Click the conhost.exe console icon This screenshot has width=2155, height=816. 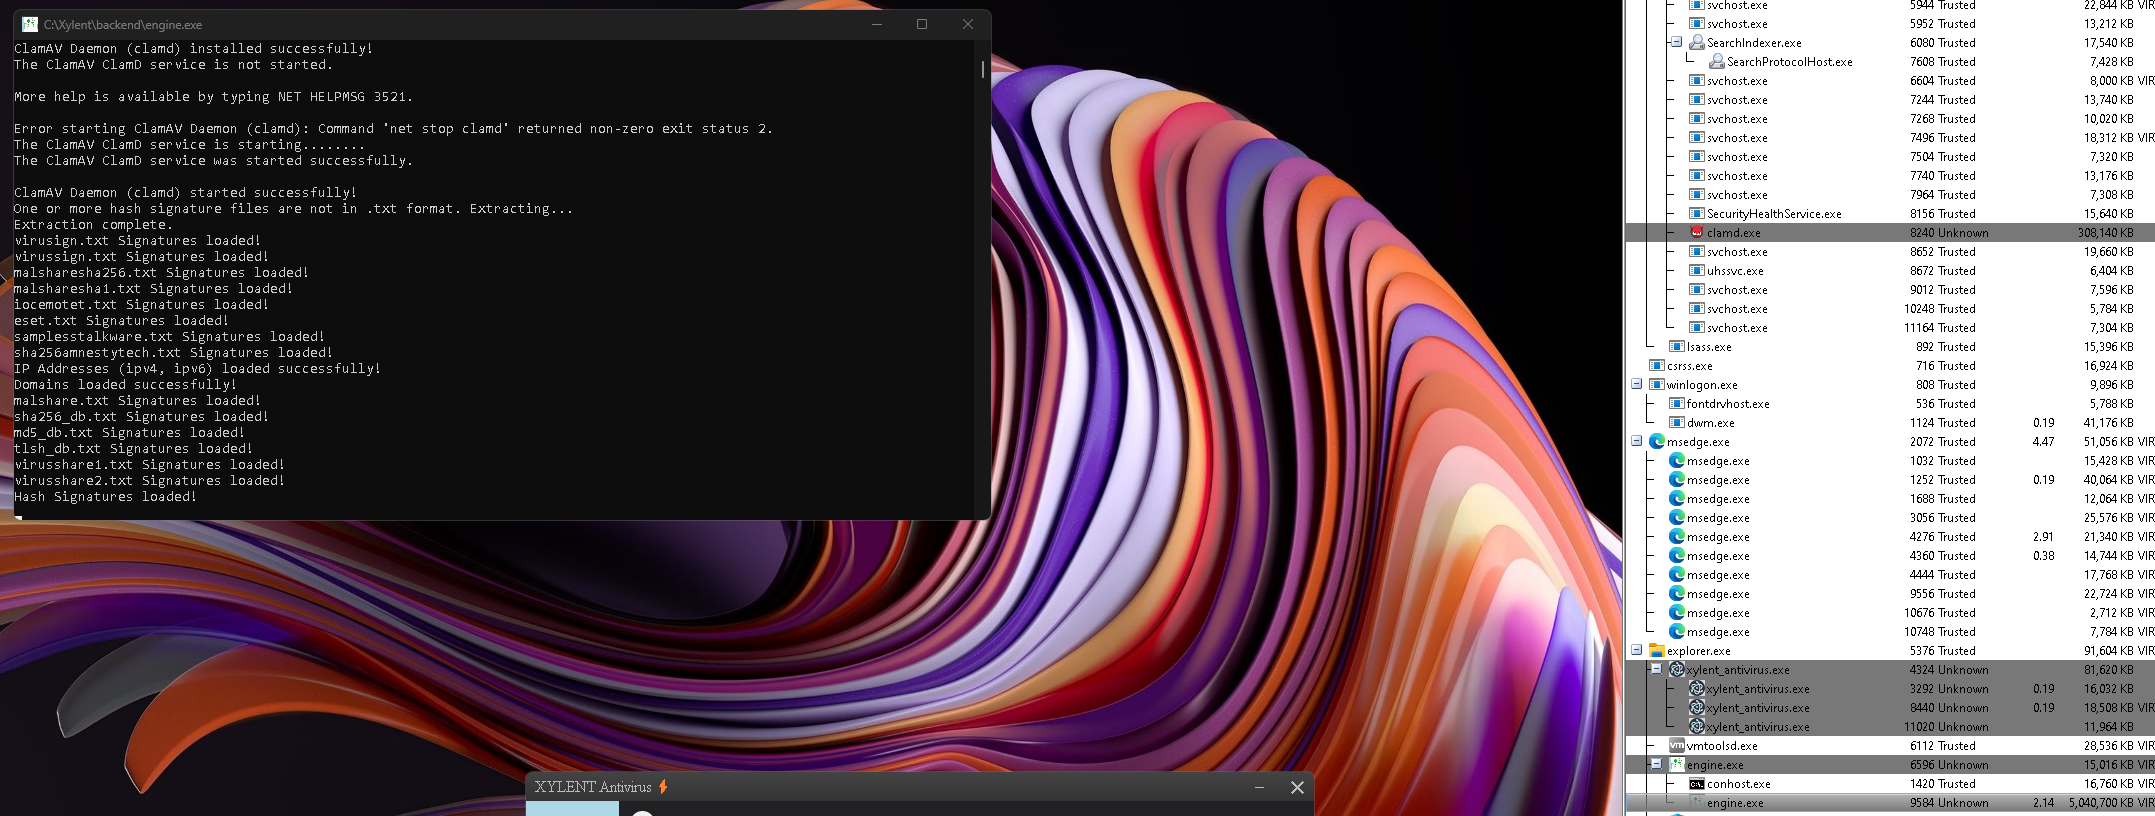pos(1696,783)
